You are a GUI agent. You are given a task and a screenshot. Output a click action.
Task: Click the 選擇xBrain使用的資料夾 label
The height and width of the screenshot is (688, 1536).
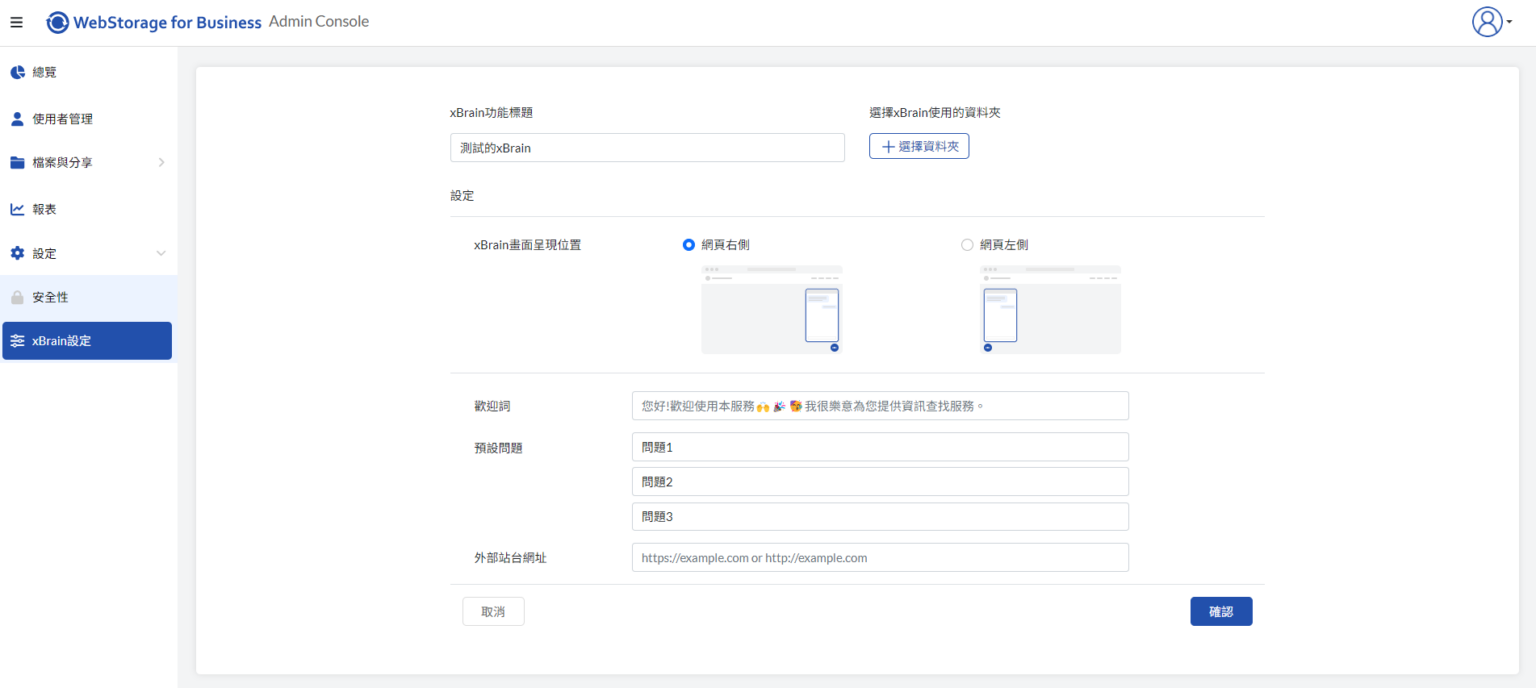tap(935, 113)
